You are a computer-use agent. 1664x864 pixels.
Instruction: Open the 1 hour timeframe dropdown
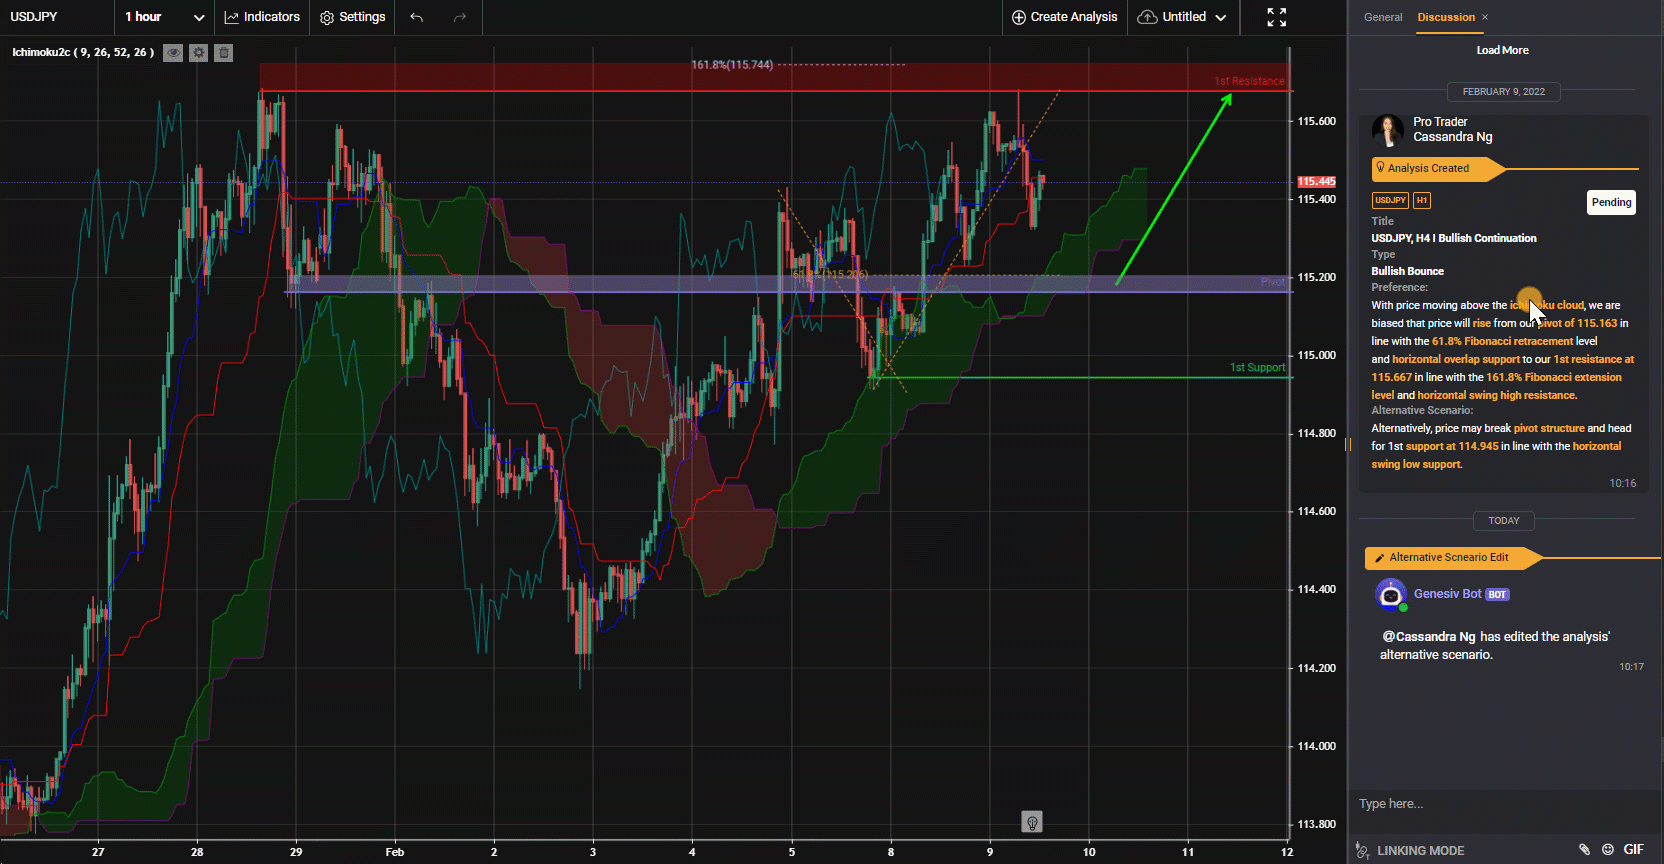click(164, 17)
